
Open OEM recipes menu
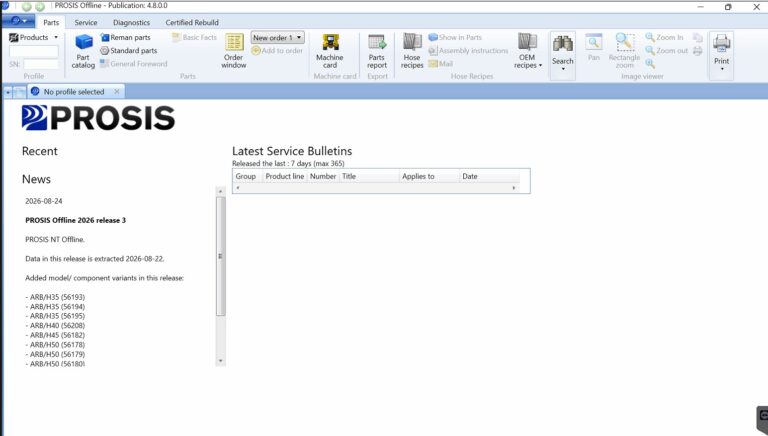click(528, 51)
